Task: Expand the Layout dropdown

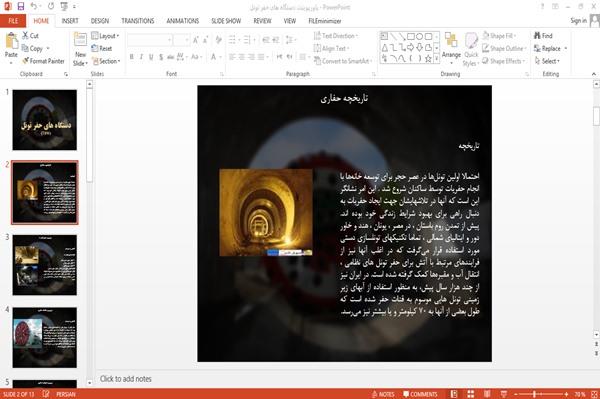Action: pyautogui.click(x=106, y=36)
